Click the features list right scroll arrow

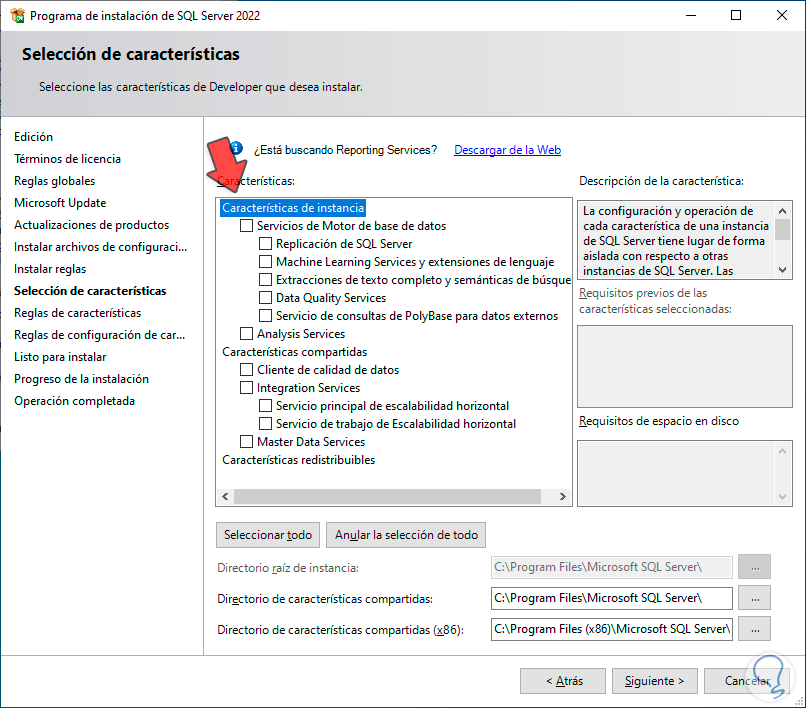click(563, 496)
